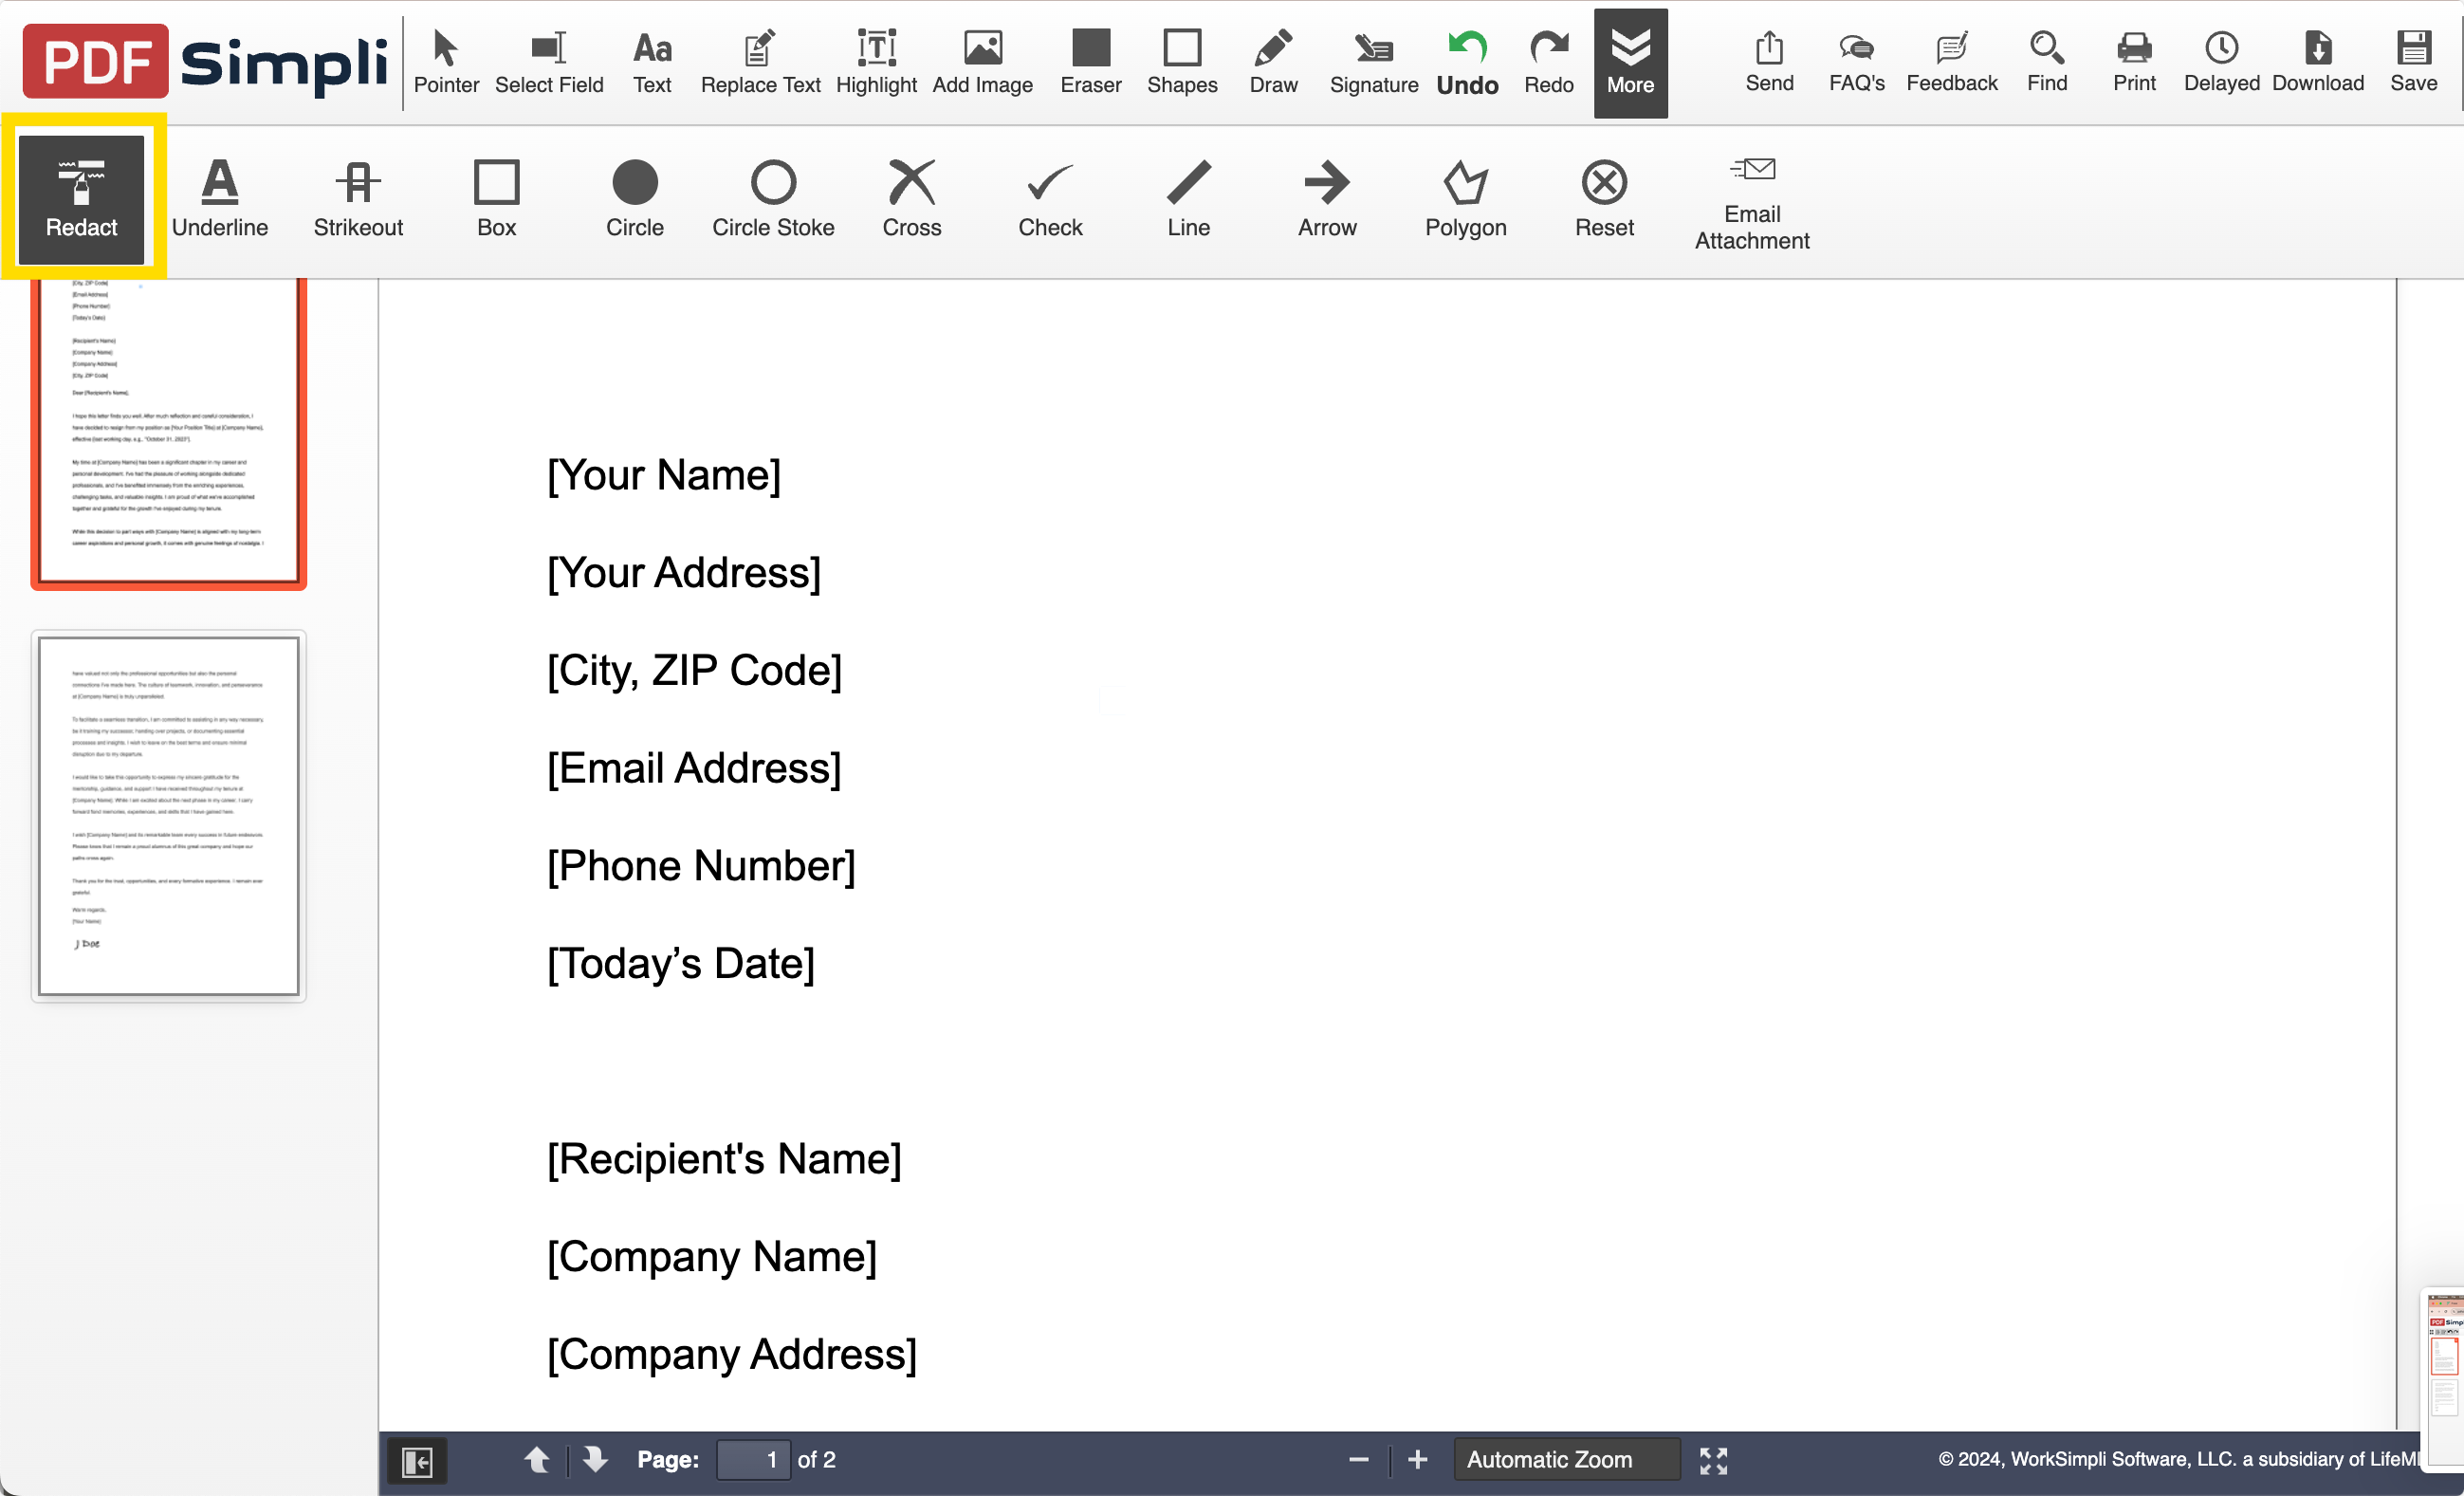Open the Shapes tool menu
2464x1496 pixels.
point(1181,62)
